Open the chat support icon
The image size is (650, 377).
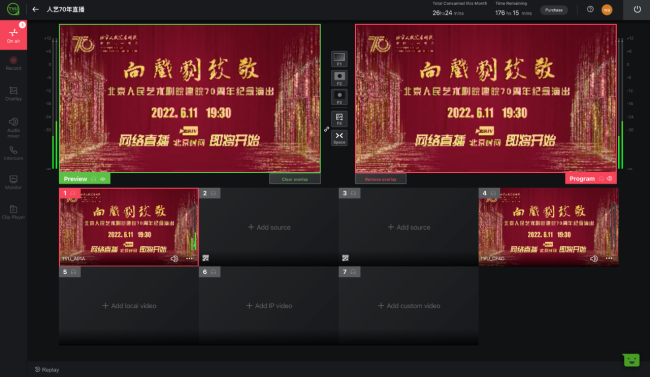point(631,360)
